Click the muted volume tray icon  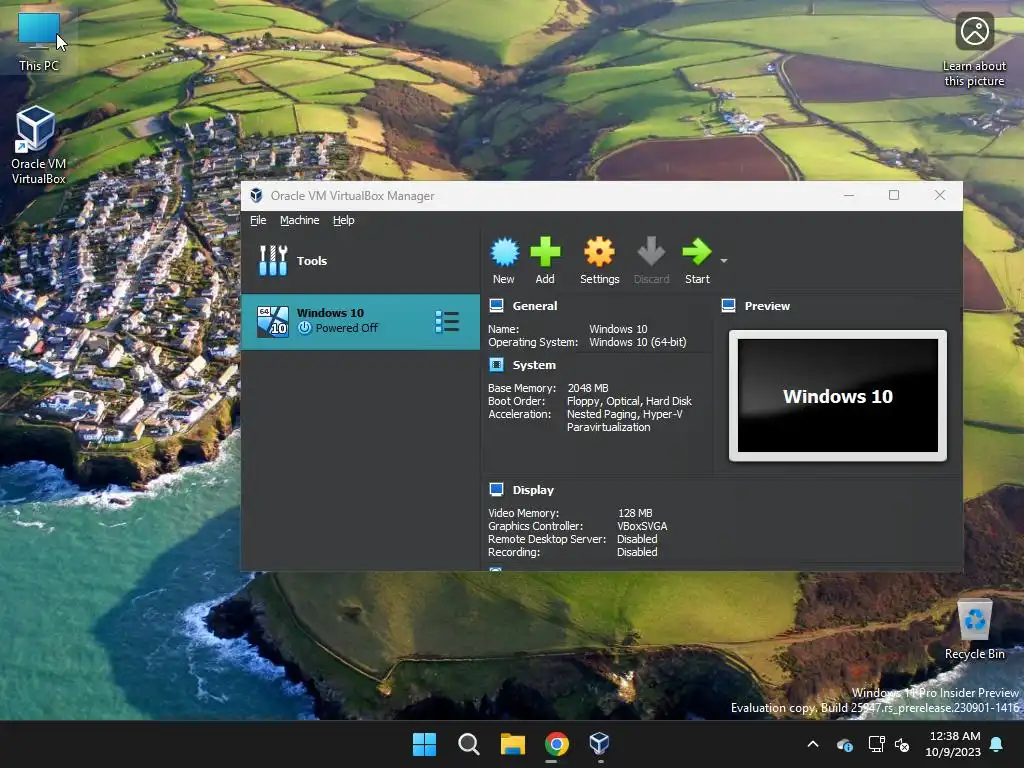coord(902,744)
